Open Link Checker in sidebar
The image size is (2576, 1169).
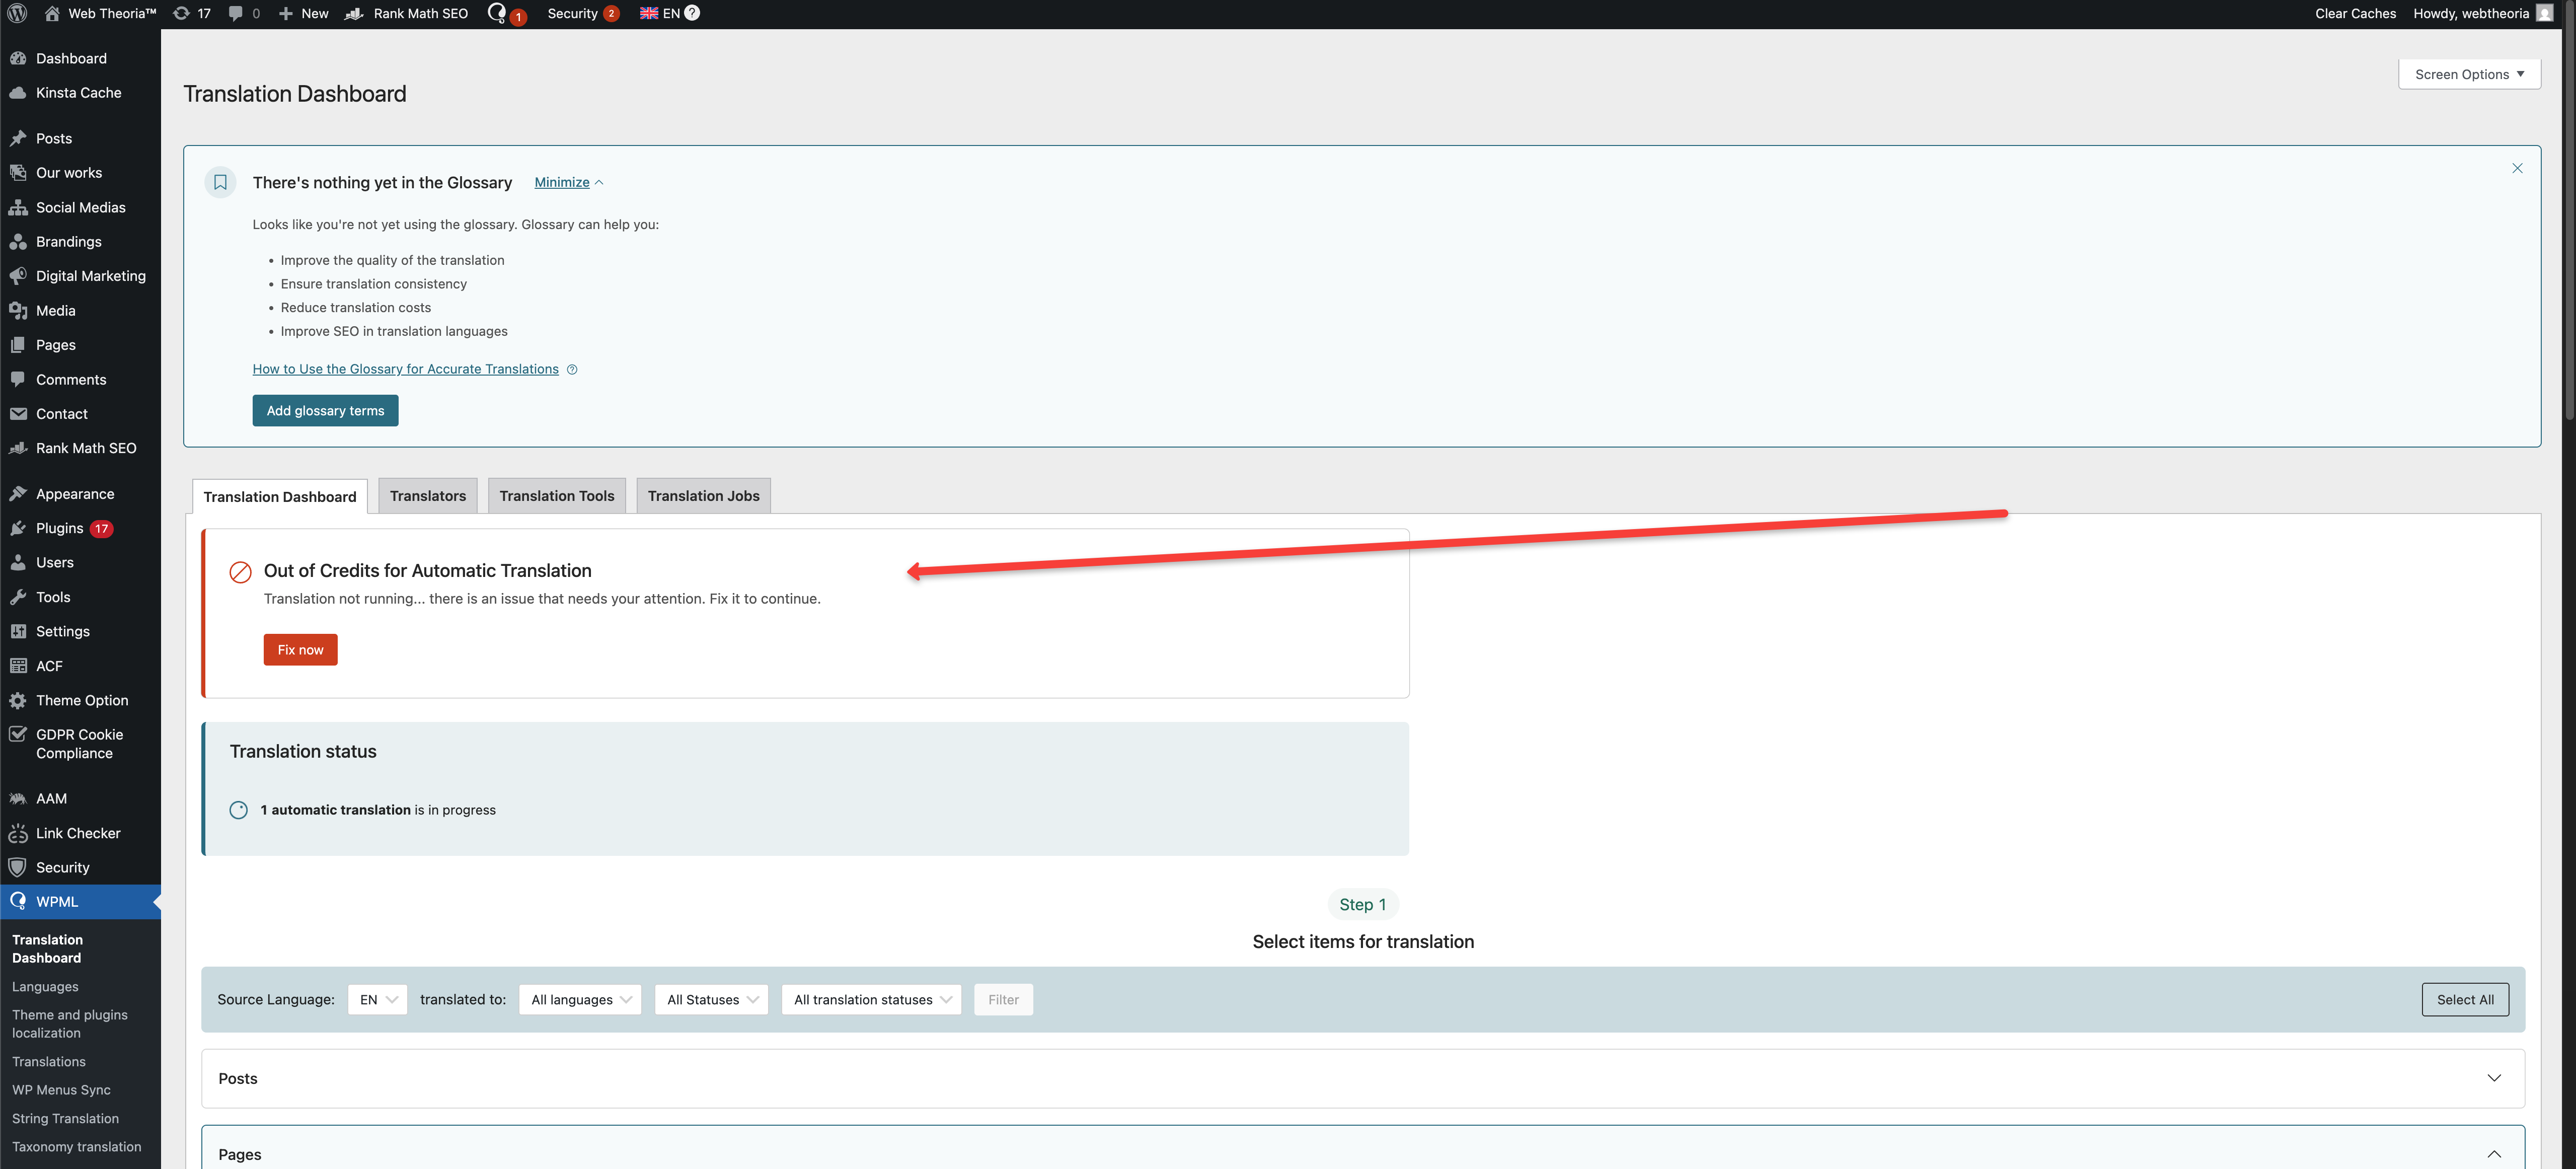point(78,833)
